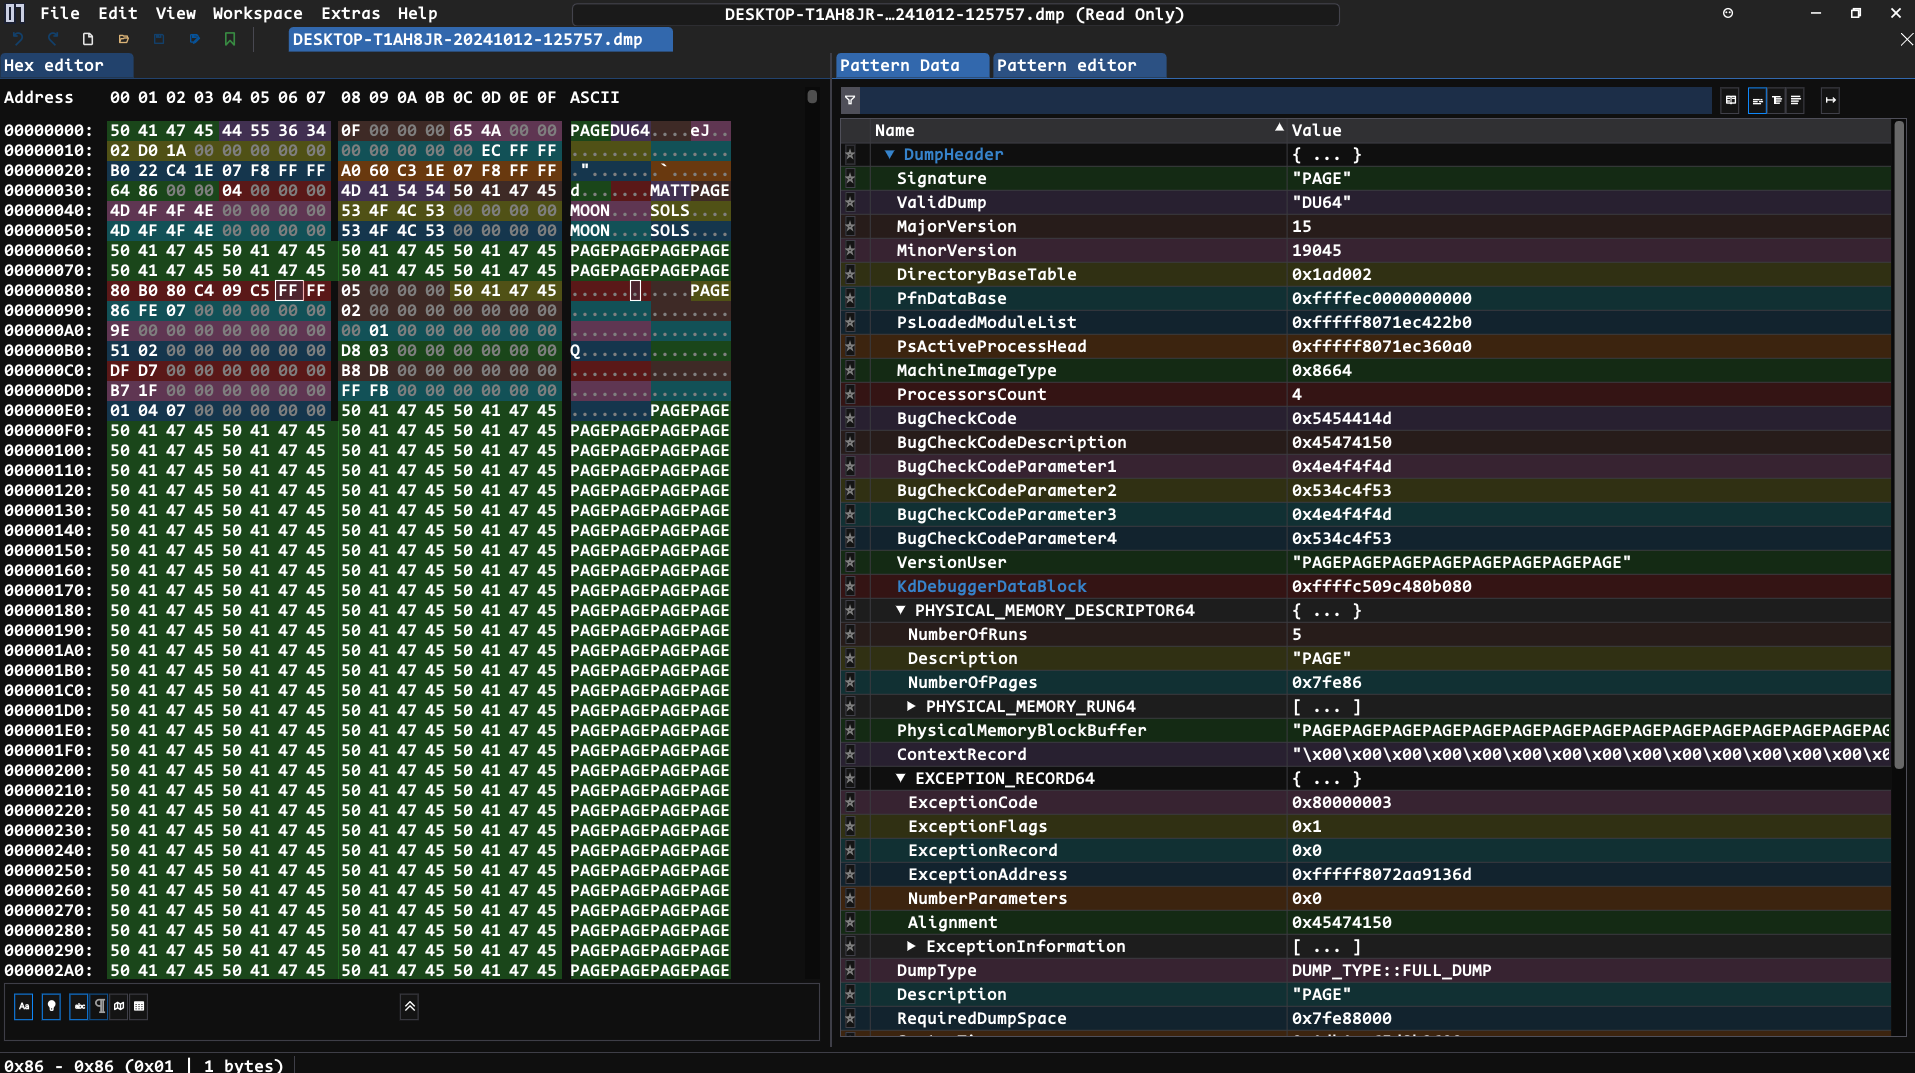Switch to the Pattern editor tab
1915x1073 pixels.
coord(1066,65)
